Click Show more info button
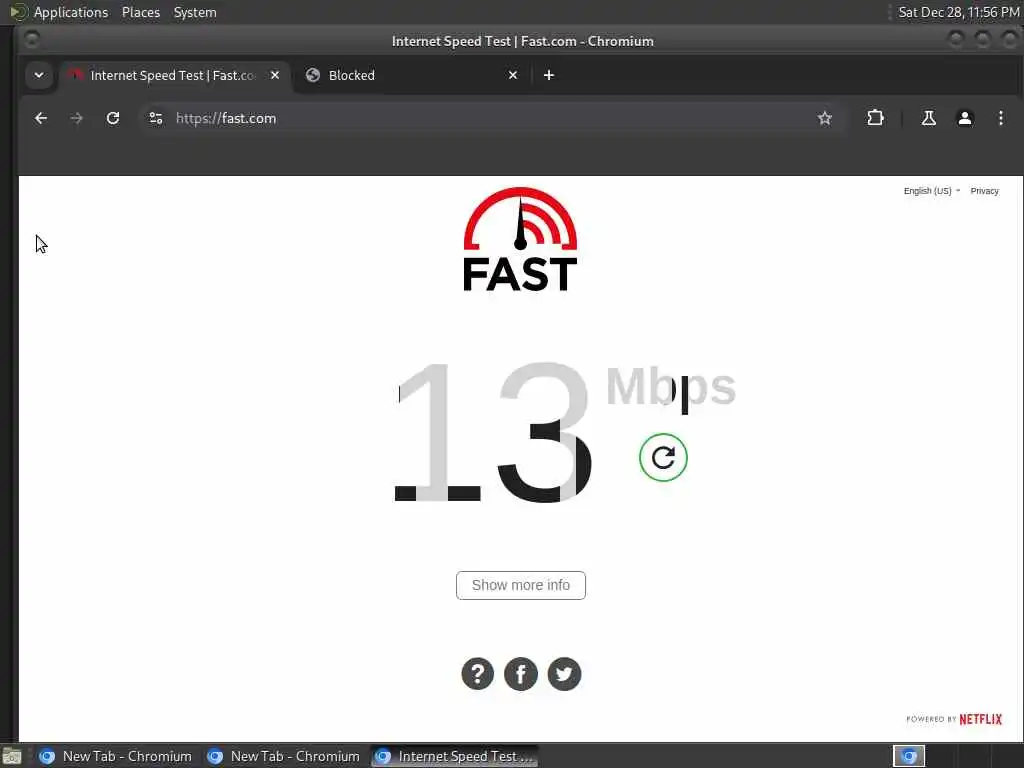 tap(520, 585)
